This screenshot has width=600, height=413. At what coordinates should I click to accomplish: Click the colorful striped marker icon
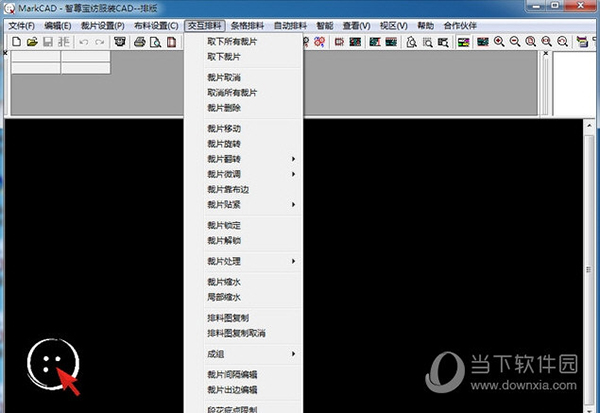pyautogui.click(x=463, y=42)
